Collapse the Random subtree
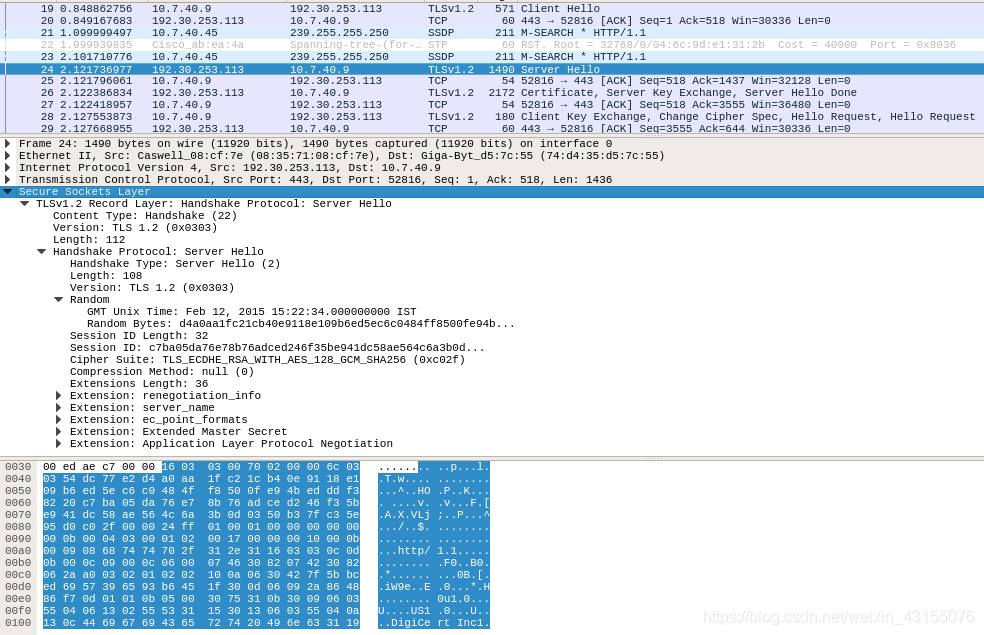984x635 pixels. tap(58, 300)
